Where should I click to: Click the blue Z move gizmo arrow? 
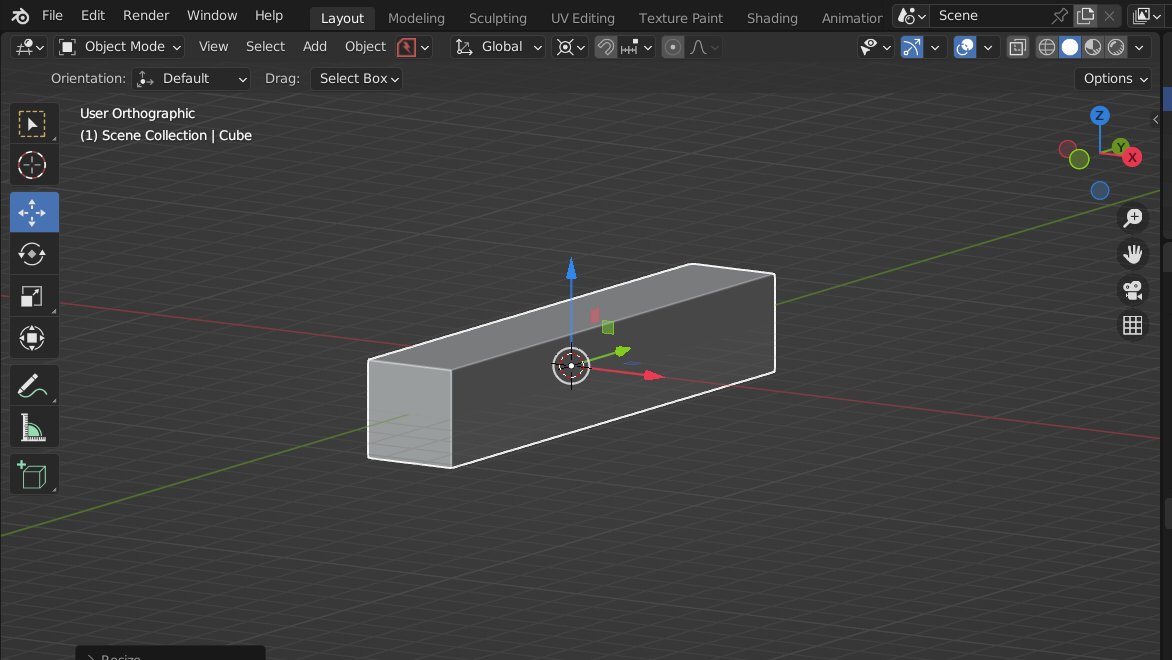pyautogui.click(x=571, y=269)
